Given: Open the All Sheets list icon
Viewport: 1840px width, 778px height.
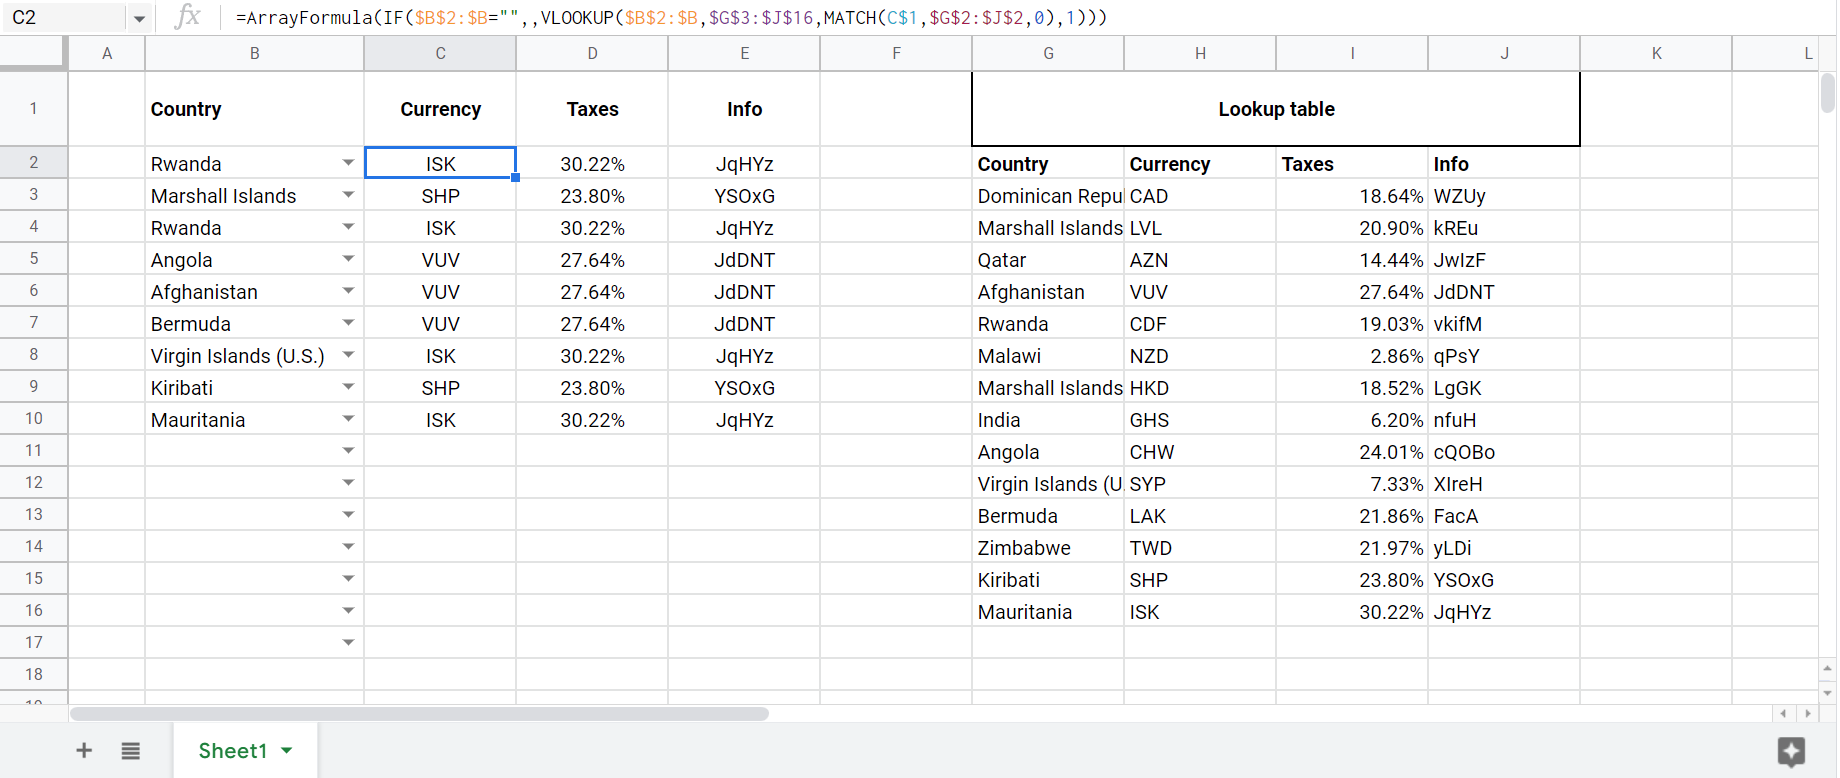Looking at the screenshot, I should [x=131, y=750].
